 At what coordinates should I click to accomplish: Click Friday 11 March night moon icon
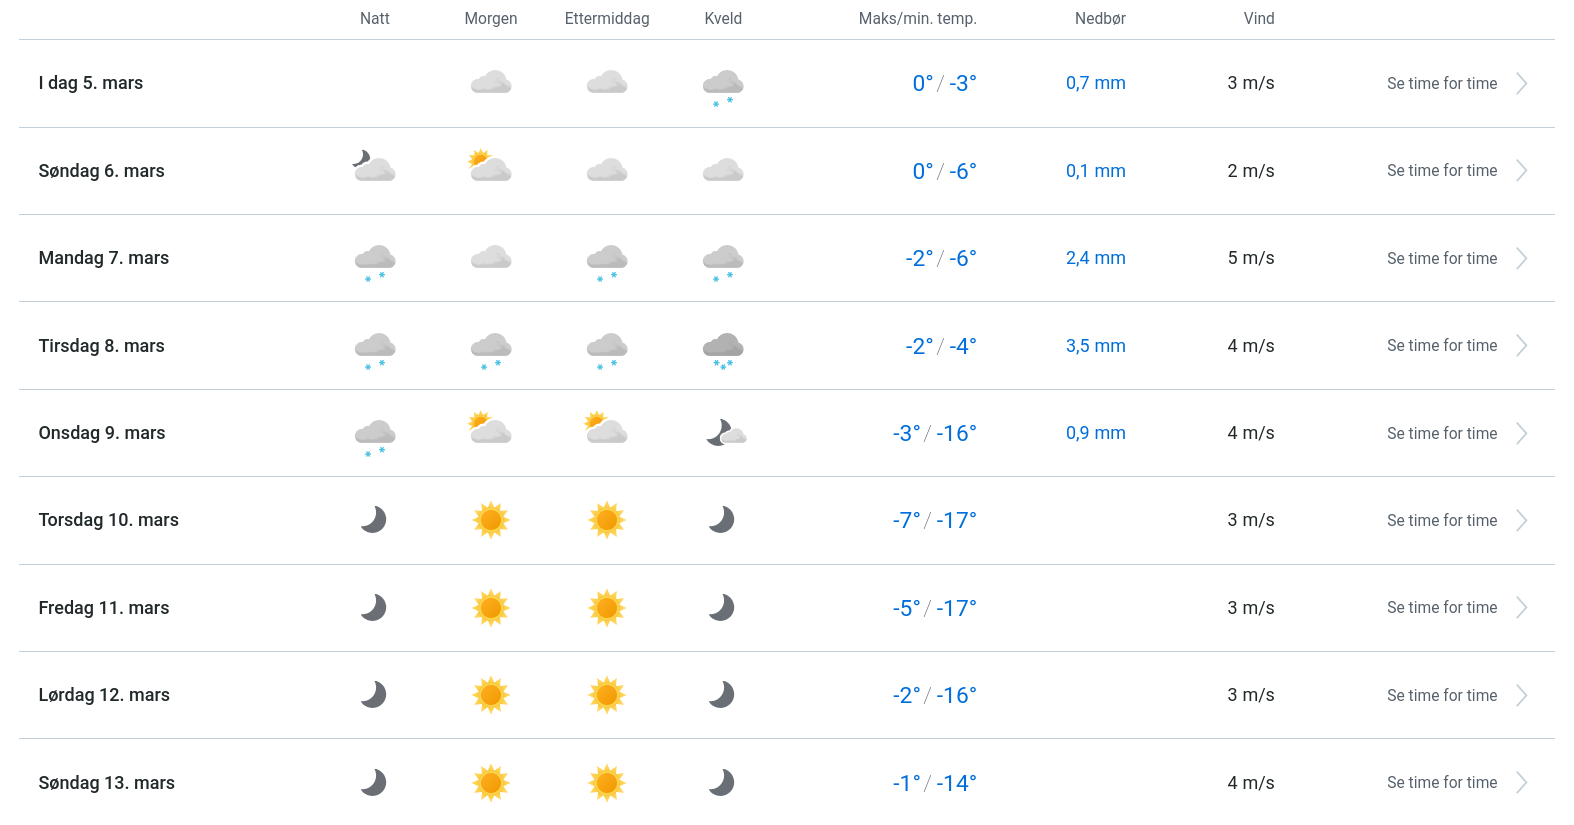[374, 608]
